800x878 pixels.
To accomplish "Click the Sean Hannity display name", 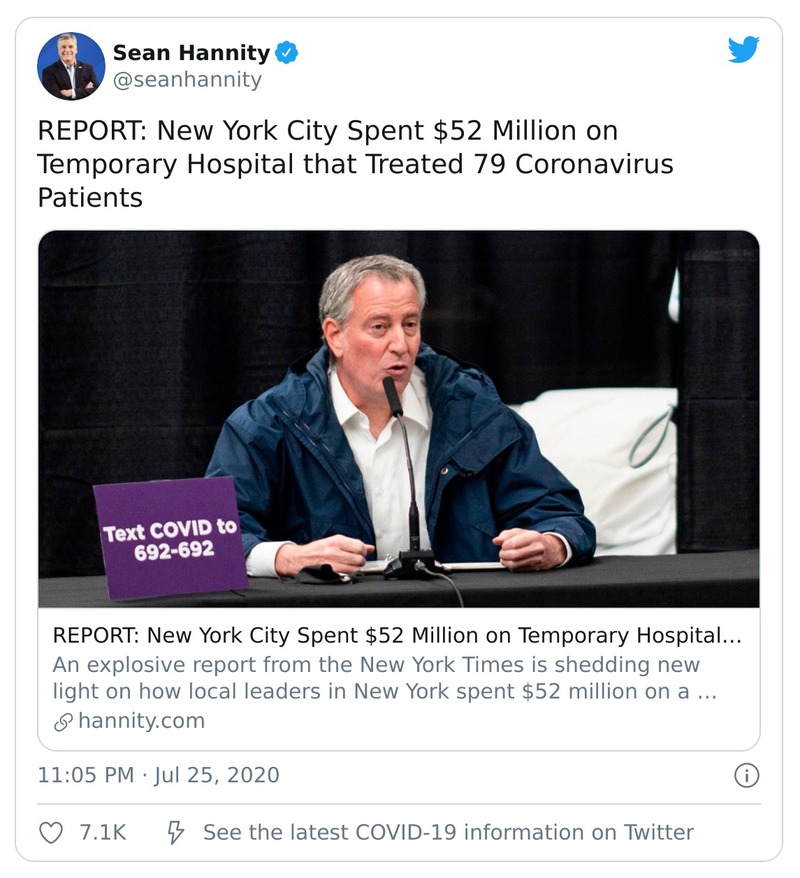I will pyautogui.click(x=191, y=53).
